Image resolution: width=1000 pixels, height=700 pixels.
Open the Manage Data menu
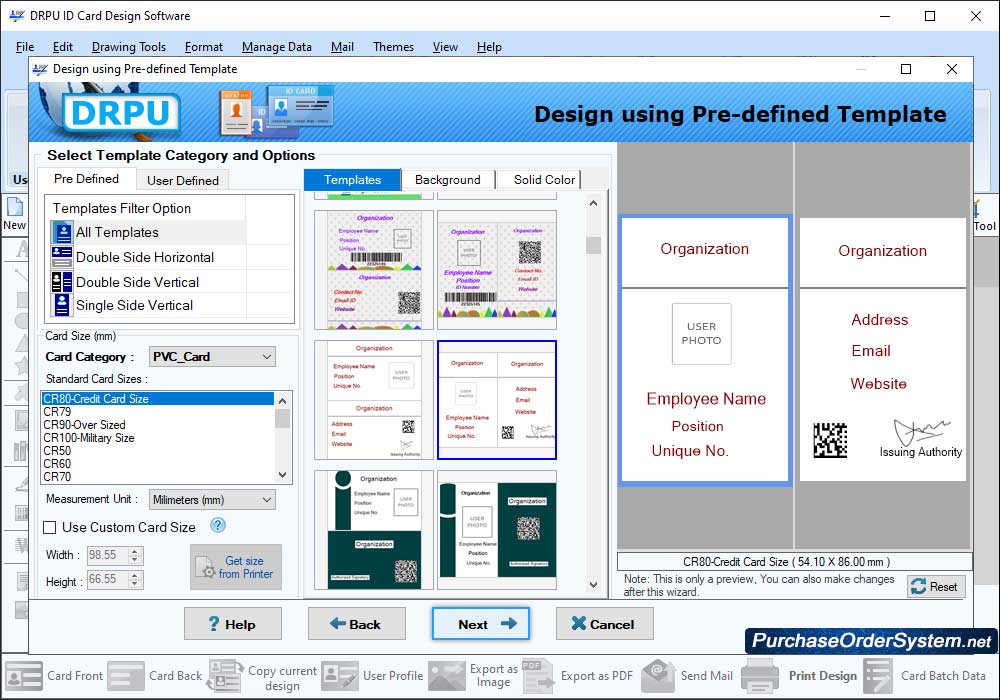point(277,47)
